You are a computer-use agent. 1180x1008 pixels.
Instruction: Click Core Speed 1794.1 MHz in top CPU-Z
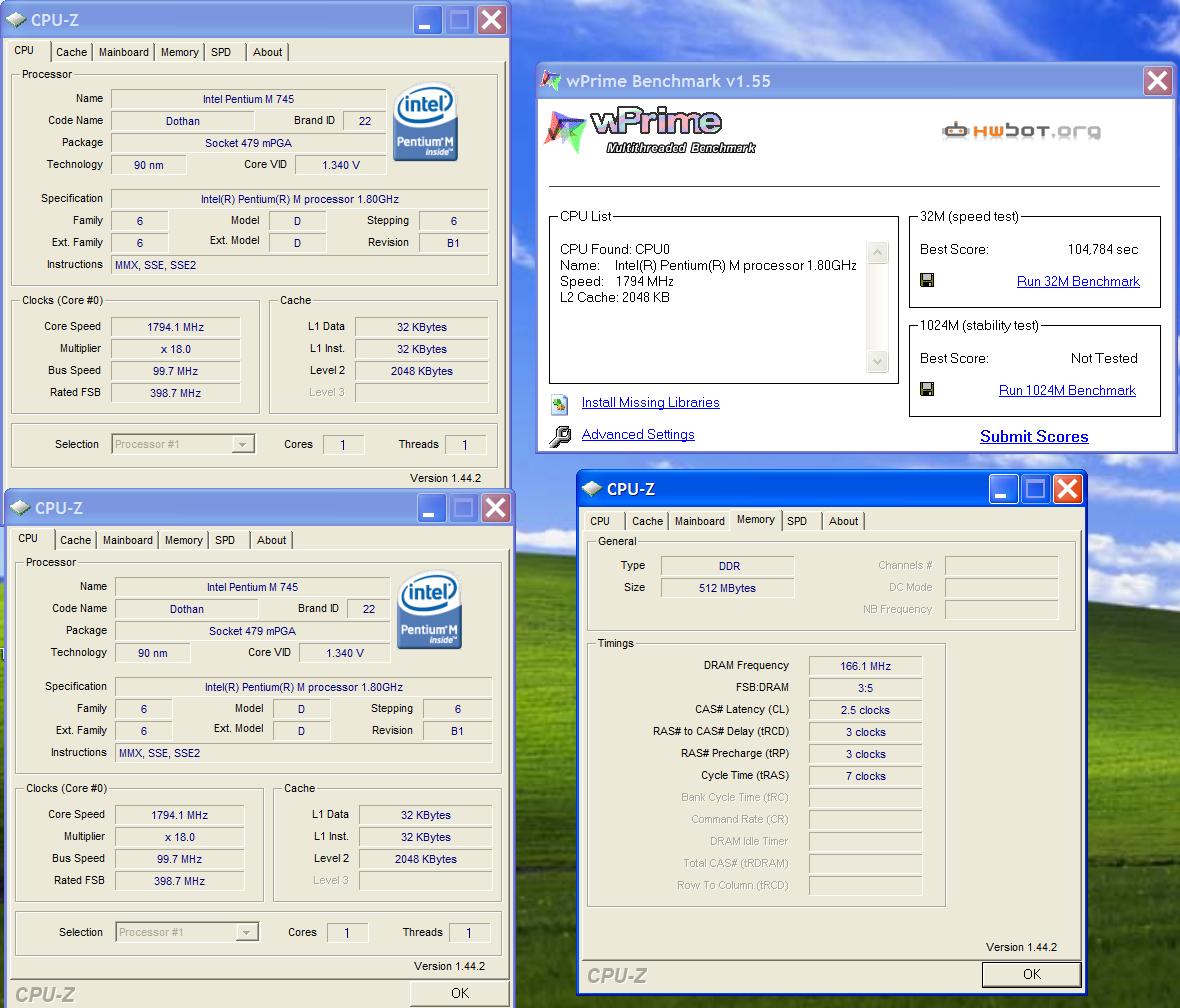point(175,327)
